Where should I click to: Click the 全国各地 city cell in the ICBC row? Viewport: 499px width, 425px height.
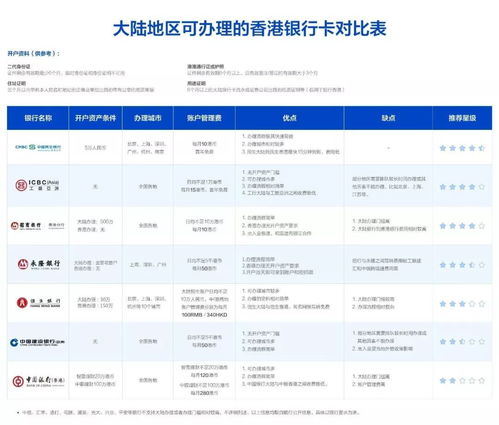[x=148, y=186]
